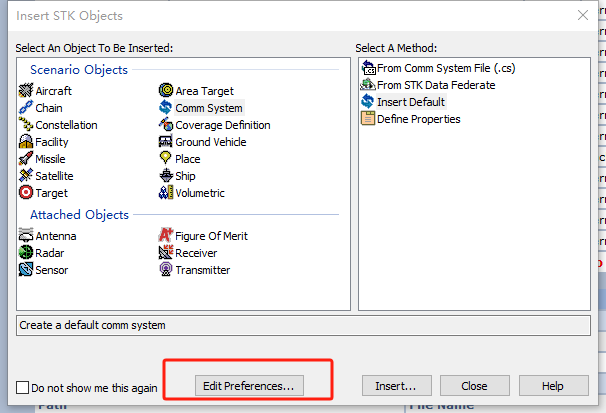Click the Insert... button
606x413 pixels.
point(397,386)
